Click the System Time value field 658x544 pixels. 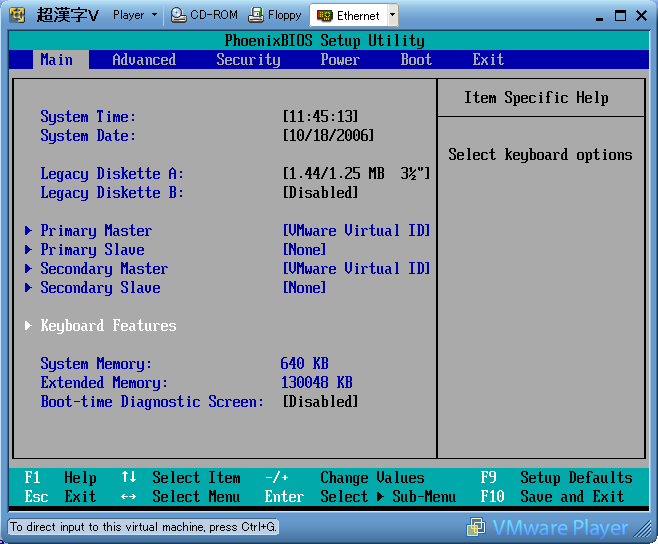pyautogui.click(x=320, y=117)
